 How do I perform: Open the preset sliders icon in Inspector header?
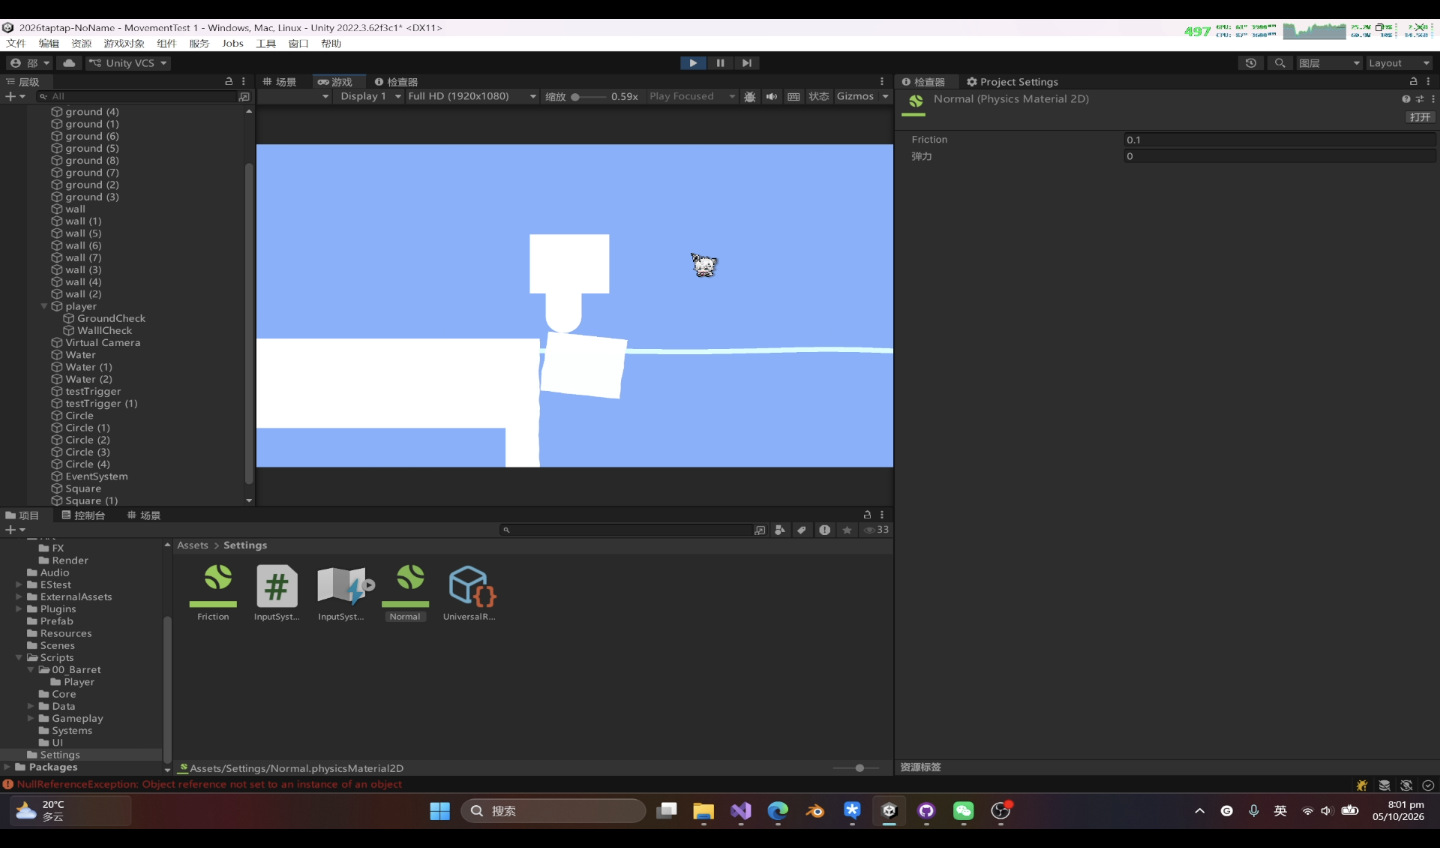(x=1419, y=99)
